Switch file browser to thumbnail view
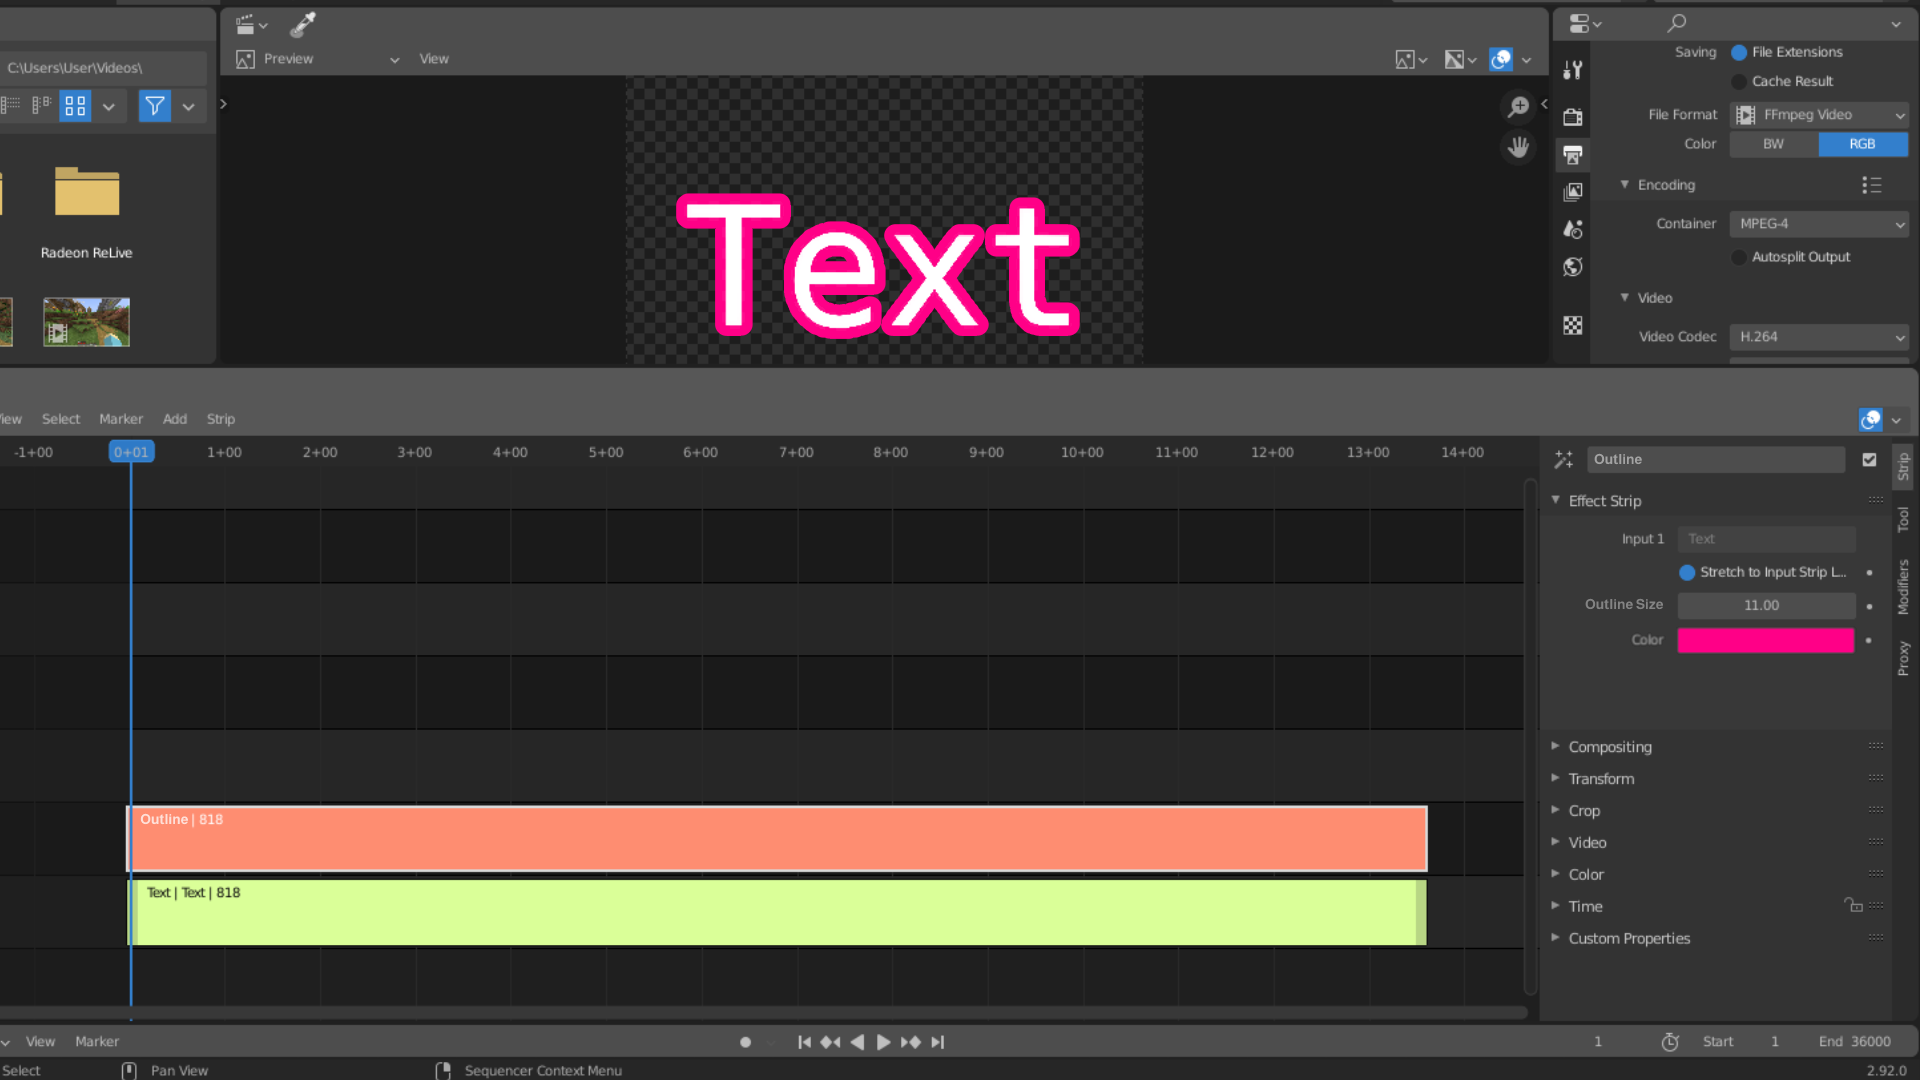This screenshot has height=1080, width=1920. (75, 106)
